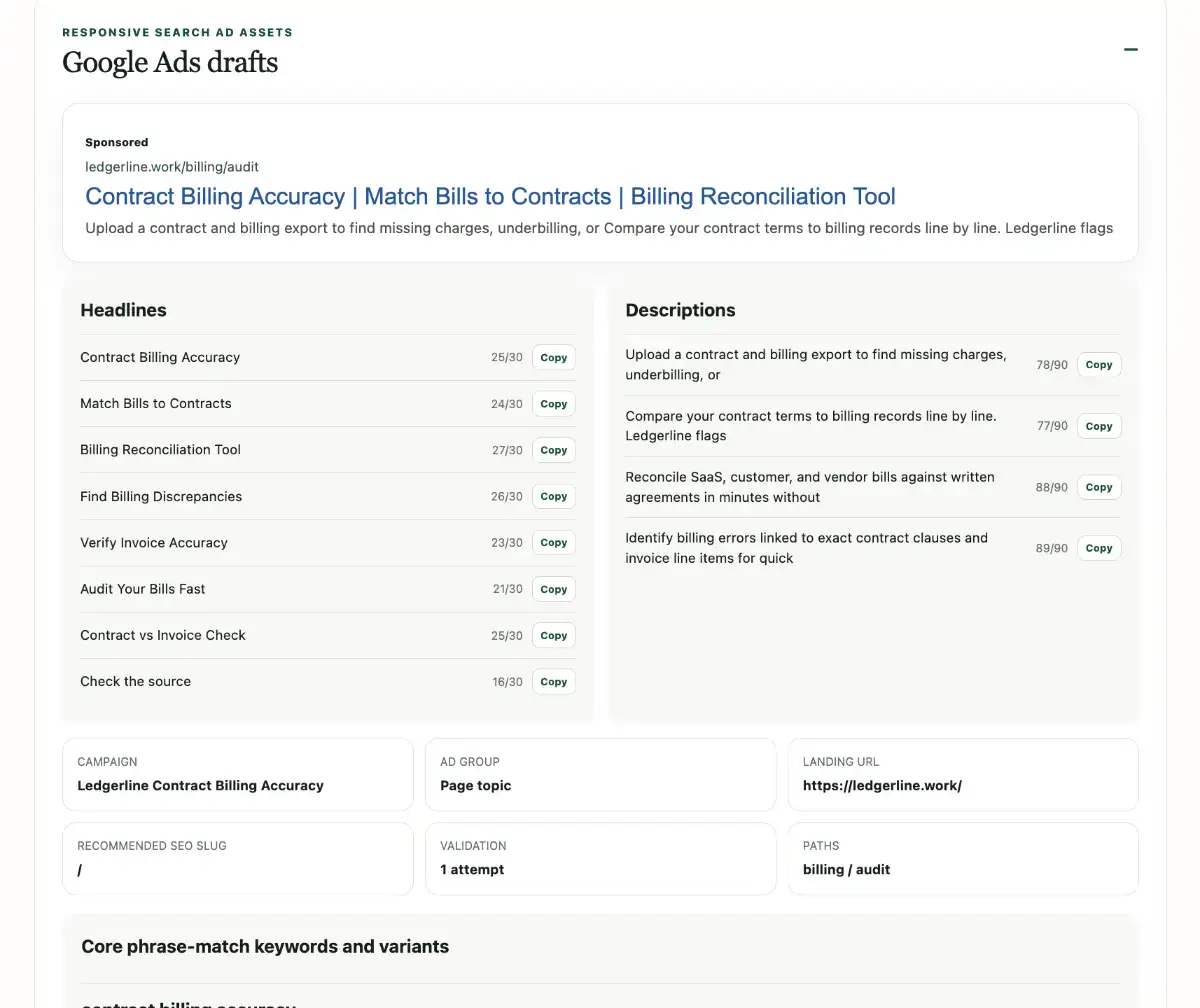This screenshot has height=1008, width=1200.
Task: Select the 'Audit Your Bills Fast' headline text
Action: [x=143, y=589]
